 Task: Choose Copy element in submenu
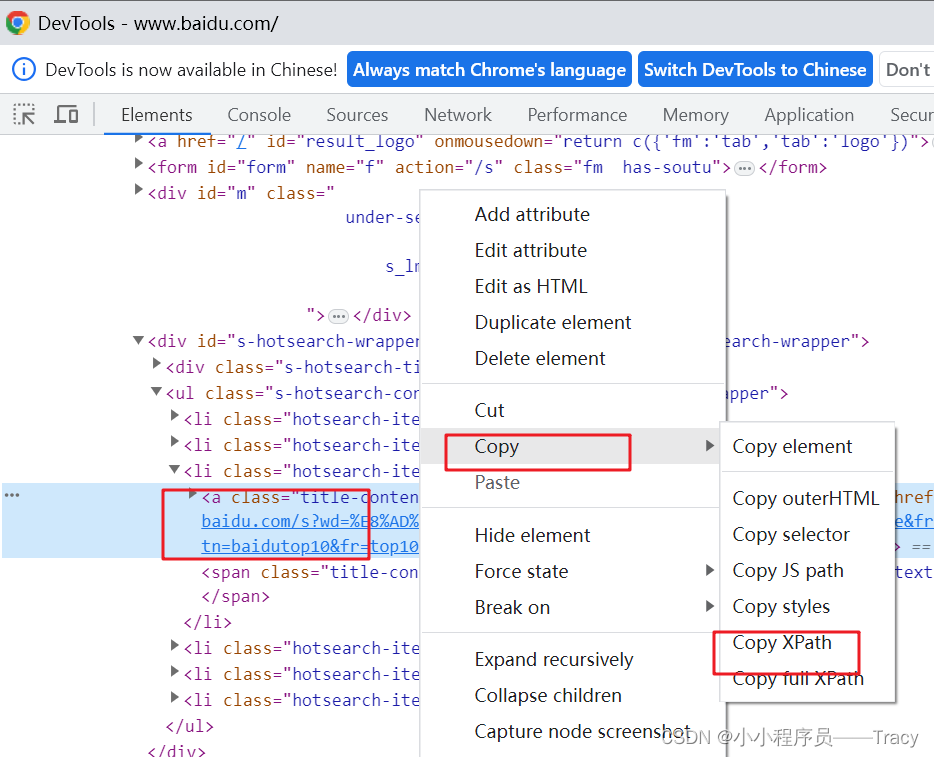pyautogui.click(x=808, y=446)
